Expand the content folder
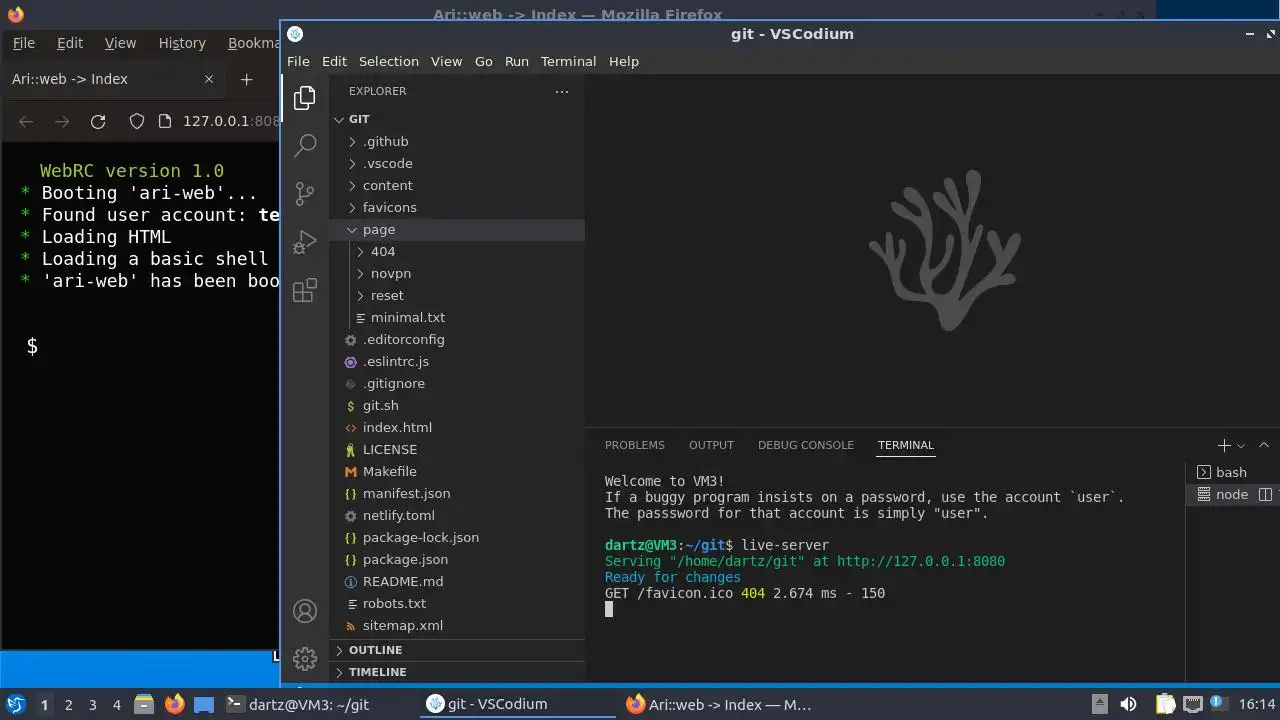This screenshot has height=720, width=1280. click(x=457, y=186)
